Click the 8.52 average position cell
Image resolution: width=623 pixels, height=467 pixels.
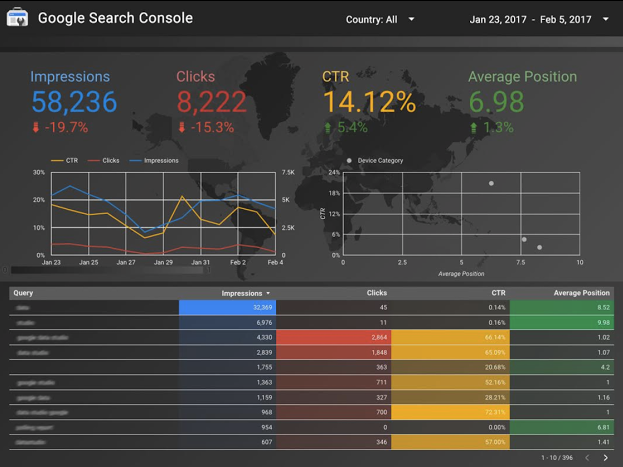tap(562, 308)
